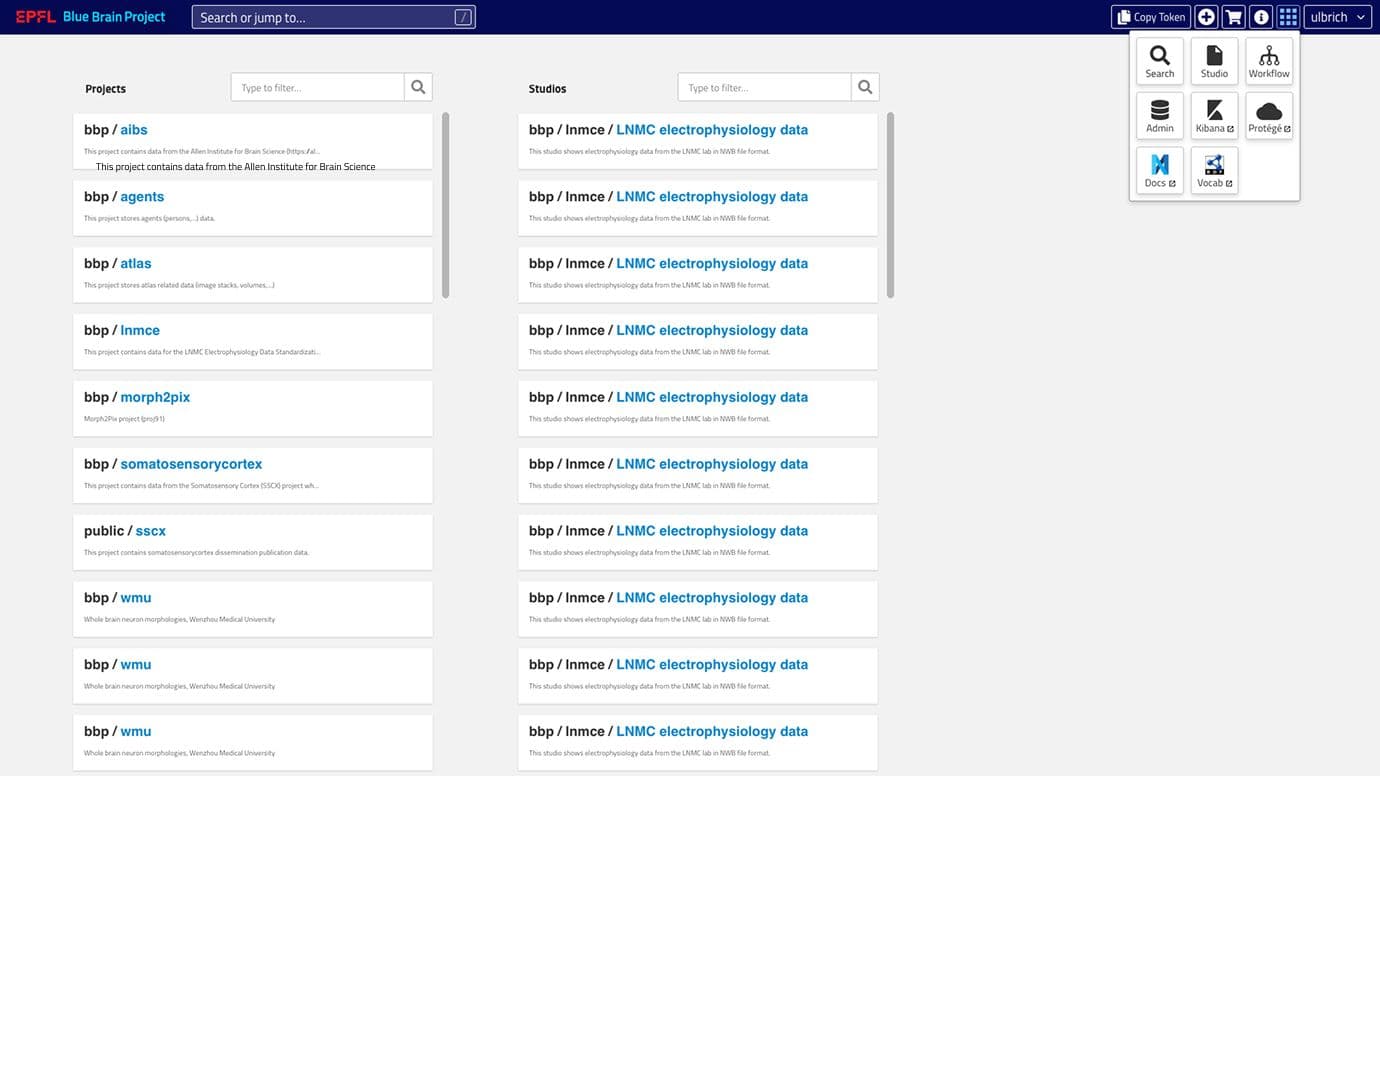Open the Studio app tile
The image size is (1380, 1080).
point(1214,61)
